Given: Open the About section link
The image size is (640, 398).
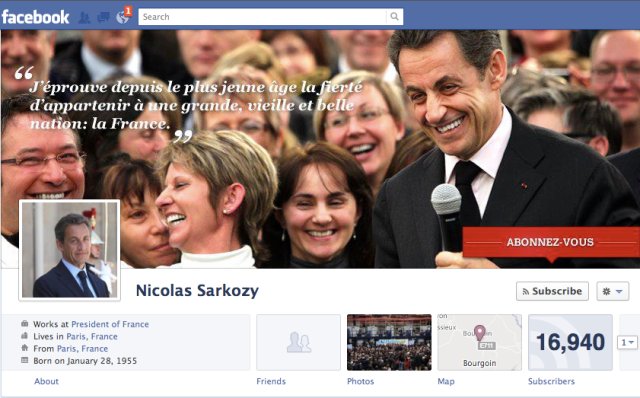Looking at the screenshot, I should coord(47,381).
